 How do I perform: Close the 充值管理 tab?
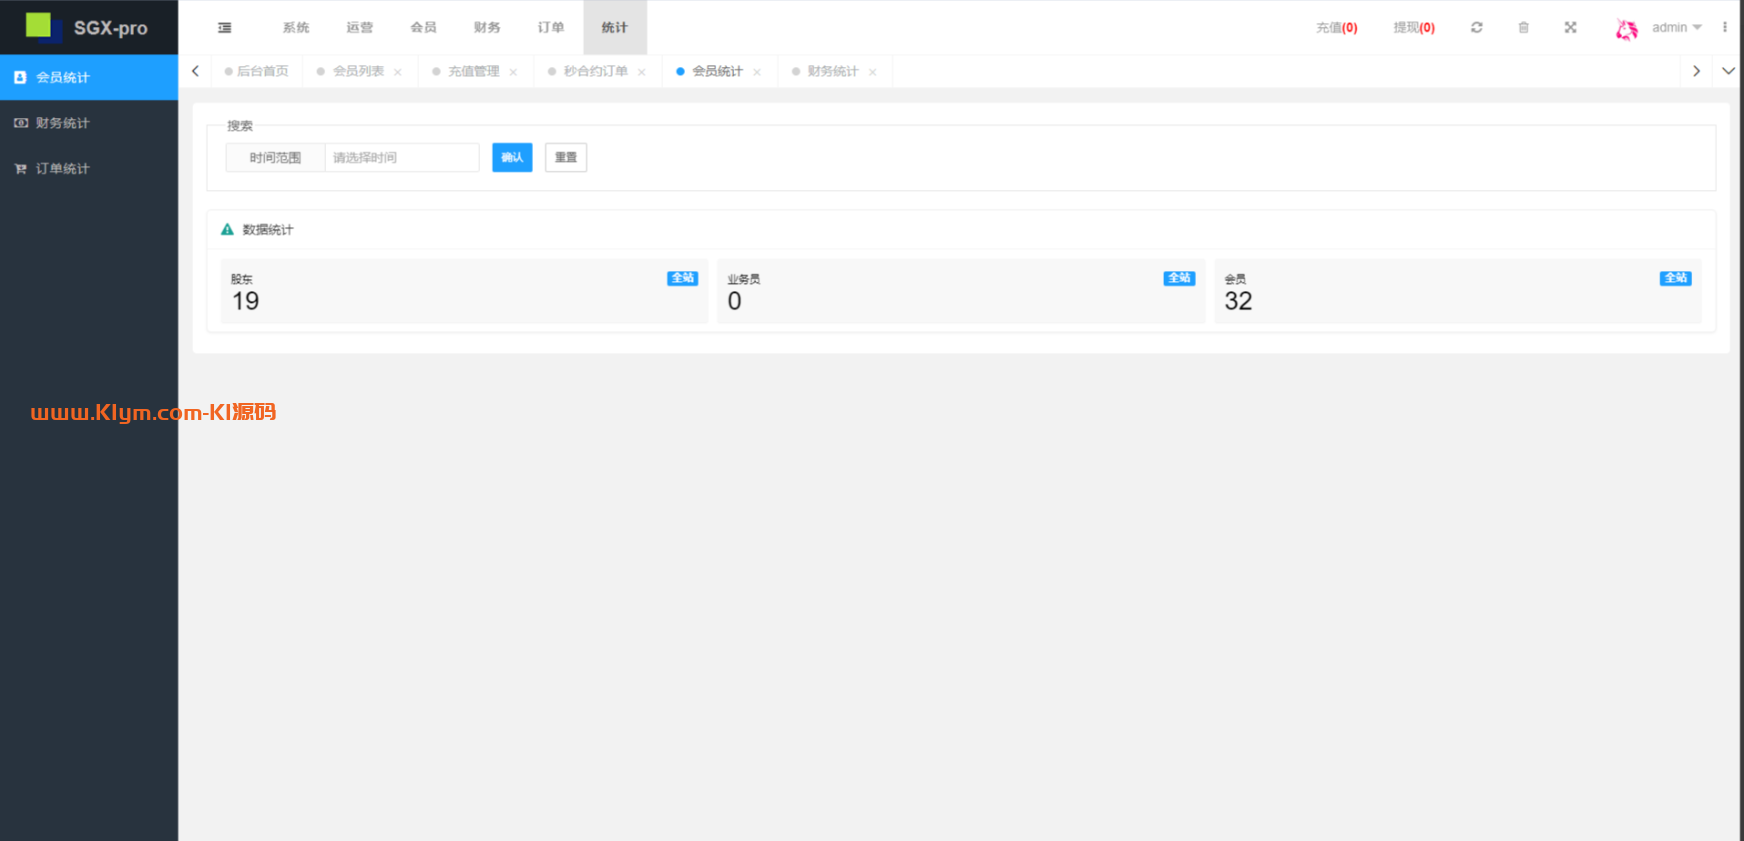coord(513,72)
